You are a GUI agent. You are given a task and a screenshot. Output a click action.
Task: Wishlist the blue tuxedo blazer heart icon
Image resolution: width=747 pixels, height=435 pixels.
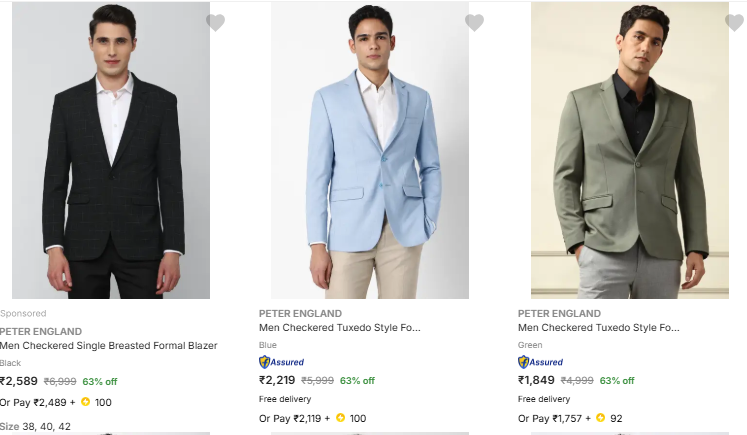(x=474, y=23)
